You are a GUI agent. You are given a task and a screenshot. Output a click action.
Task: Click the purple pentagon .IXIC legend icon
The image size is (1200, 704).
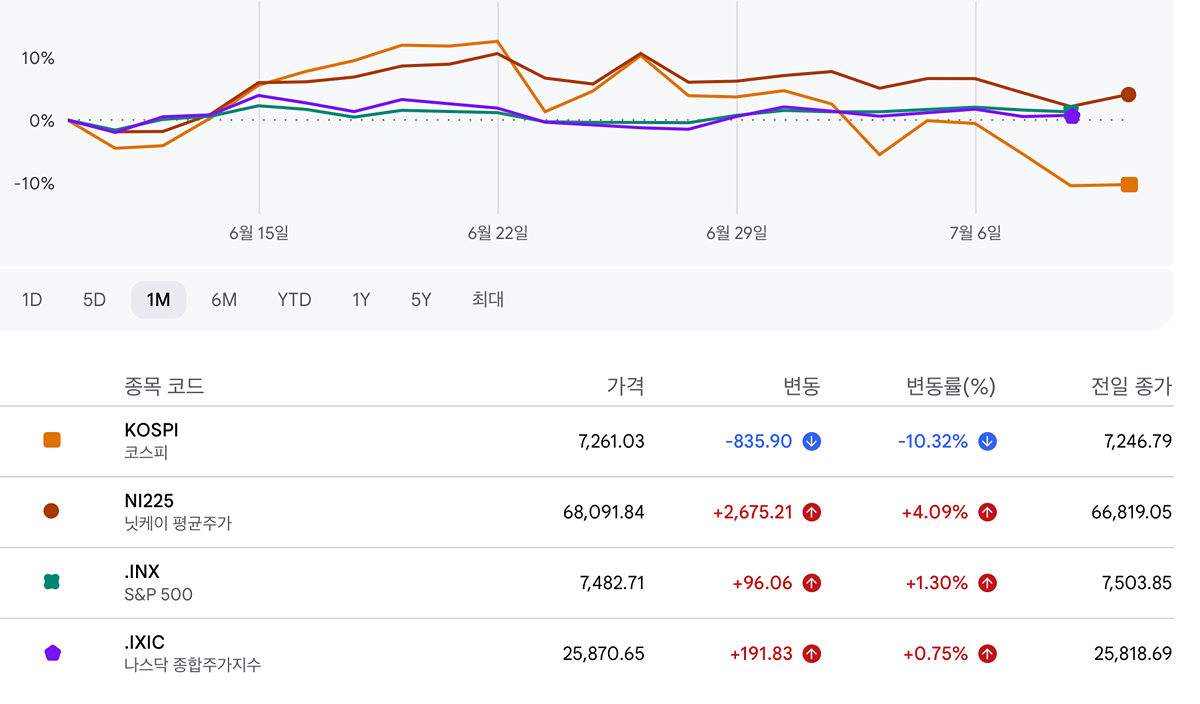pyautogui.click(x=52, y=653)
